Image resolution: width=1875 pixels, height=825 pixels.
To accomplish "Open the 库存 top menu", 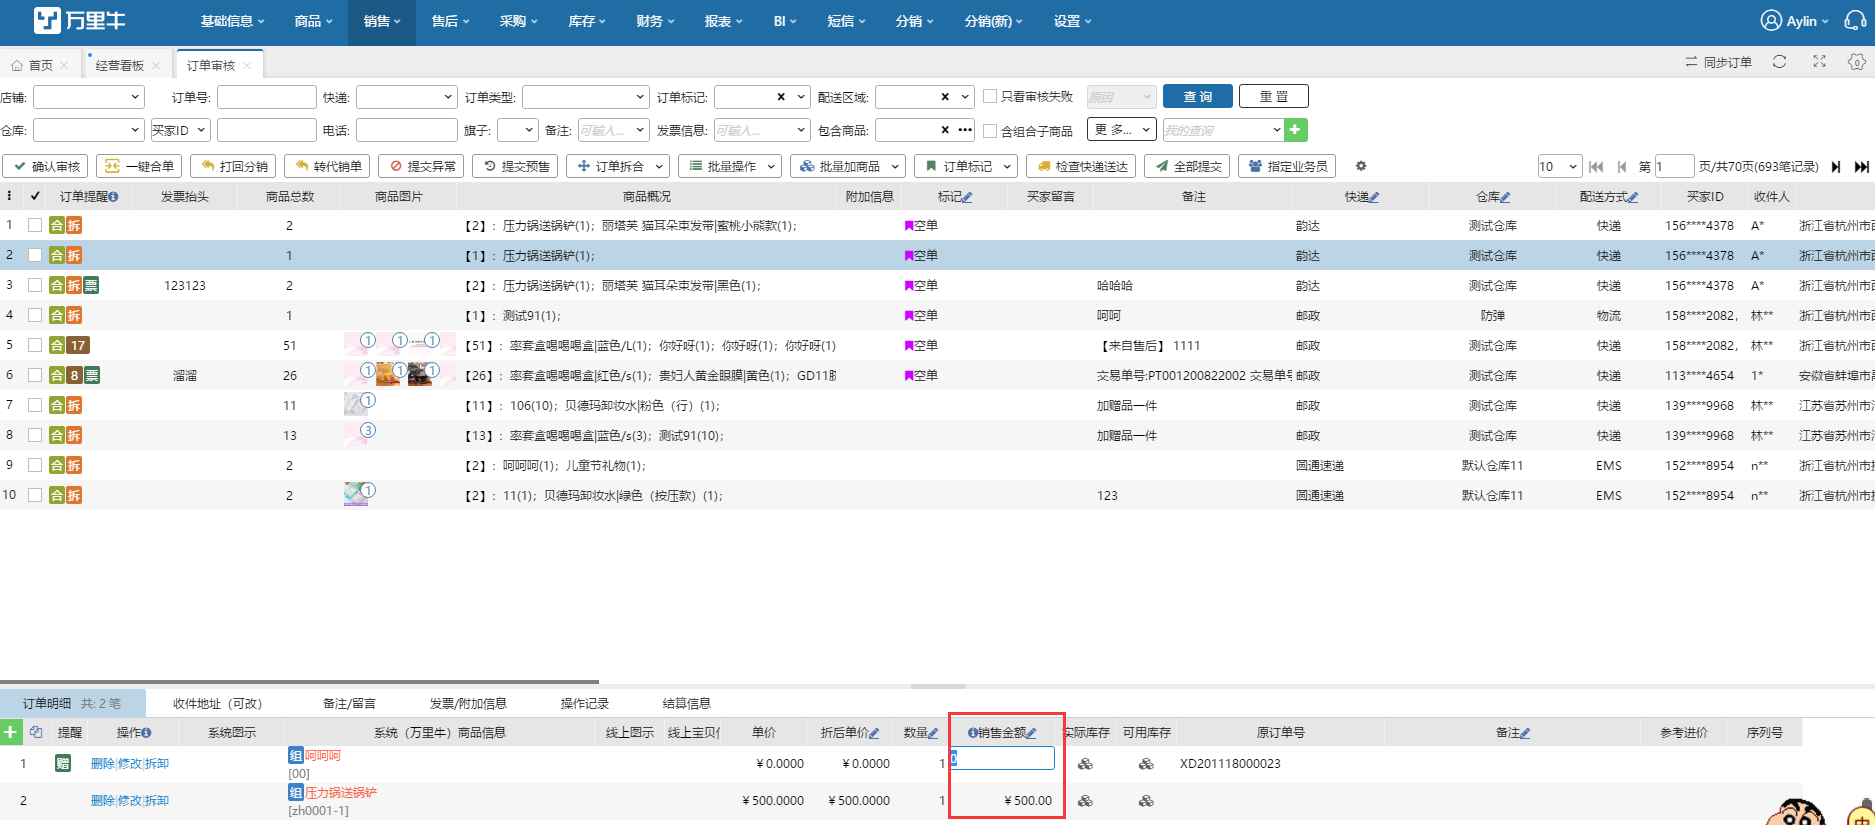I will (586, 21).
